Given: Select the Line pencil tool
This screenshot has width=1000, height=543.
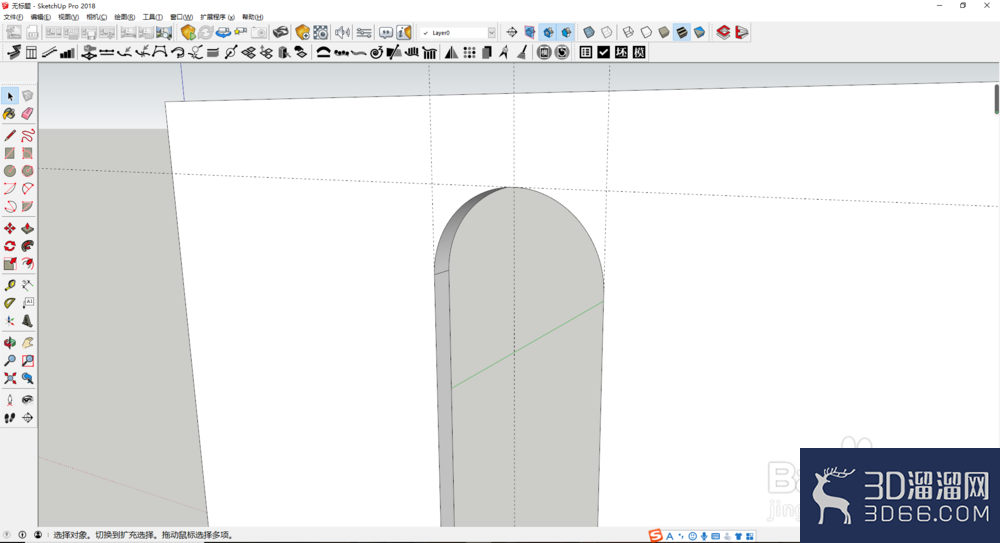Looking at the screenshot, I should (x=10, y=135).
